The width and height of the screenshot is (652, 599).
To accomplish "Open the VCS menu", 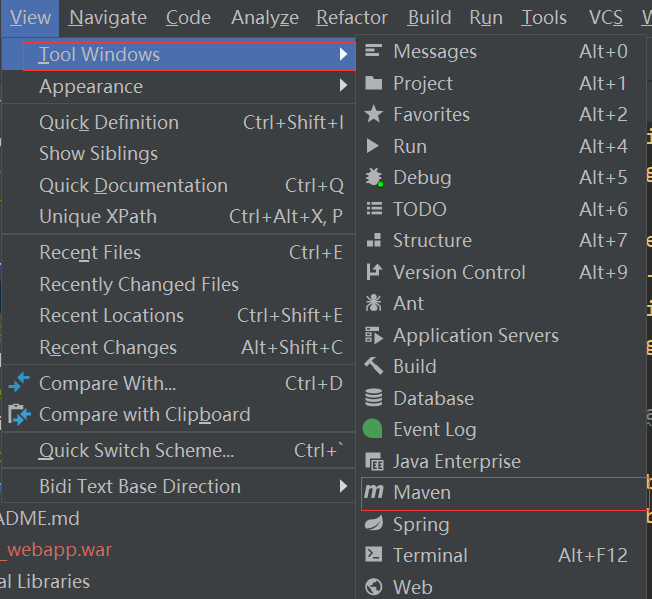I will point(605,18).
